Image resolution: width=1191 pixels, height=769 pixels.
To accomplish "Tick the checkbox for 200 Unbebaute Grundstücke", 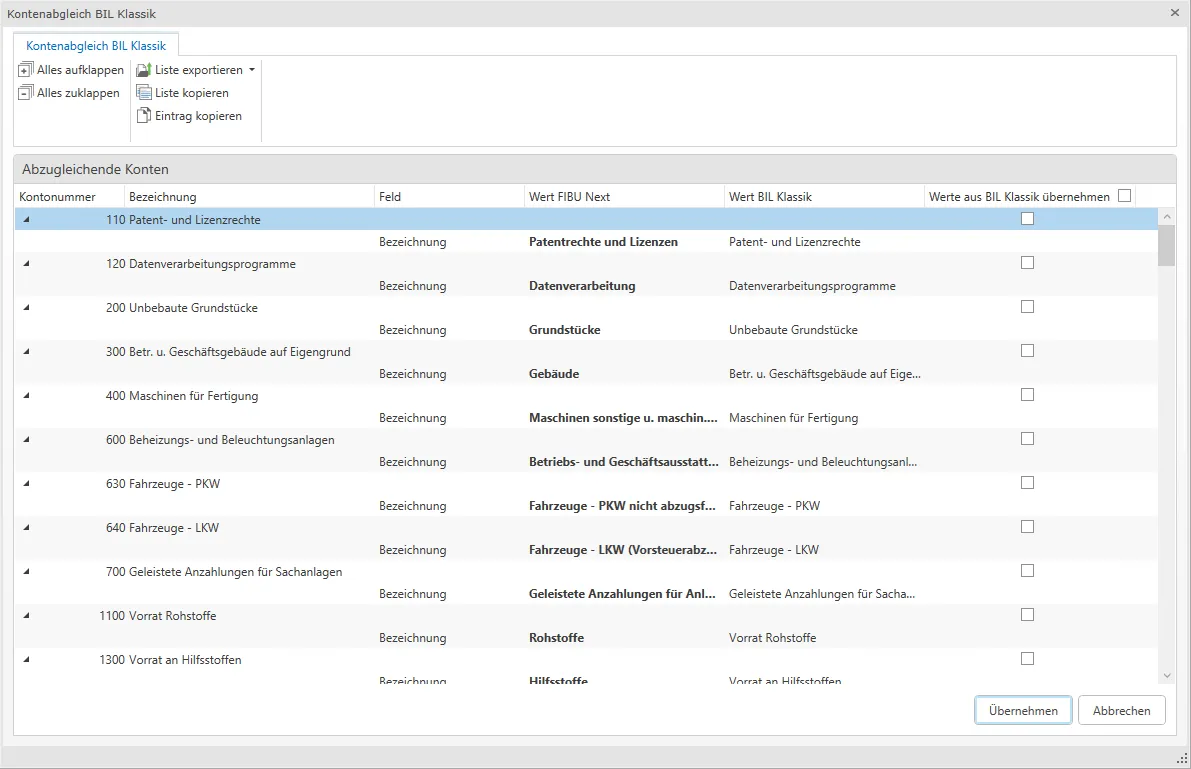I will click(1028, 307).
